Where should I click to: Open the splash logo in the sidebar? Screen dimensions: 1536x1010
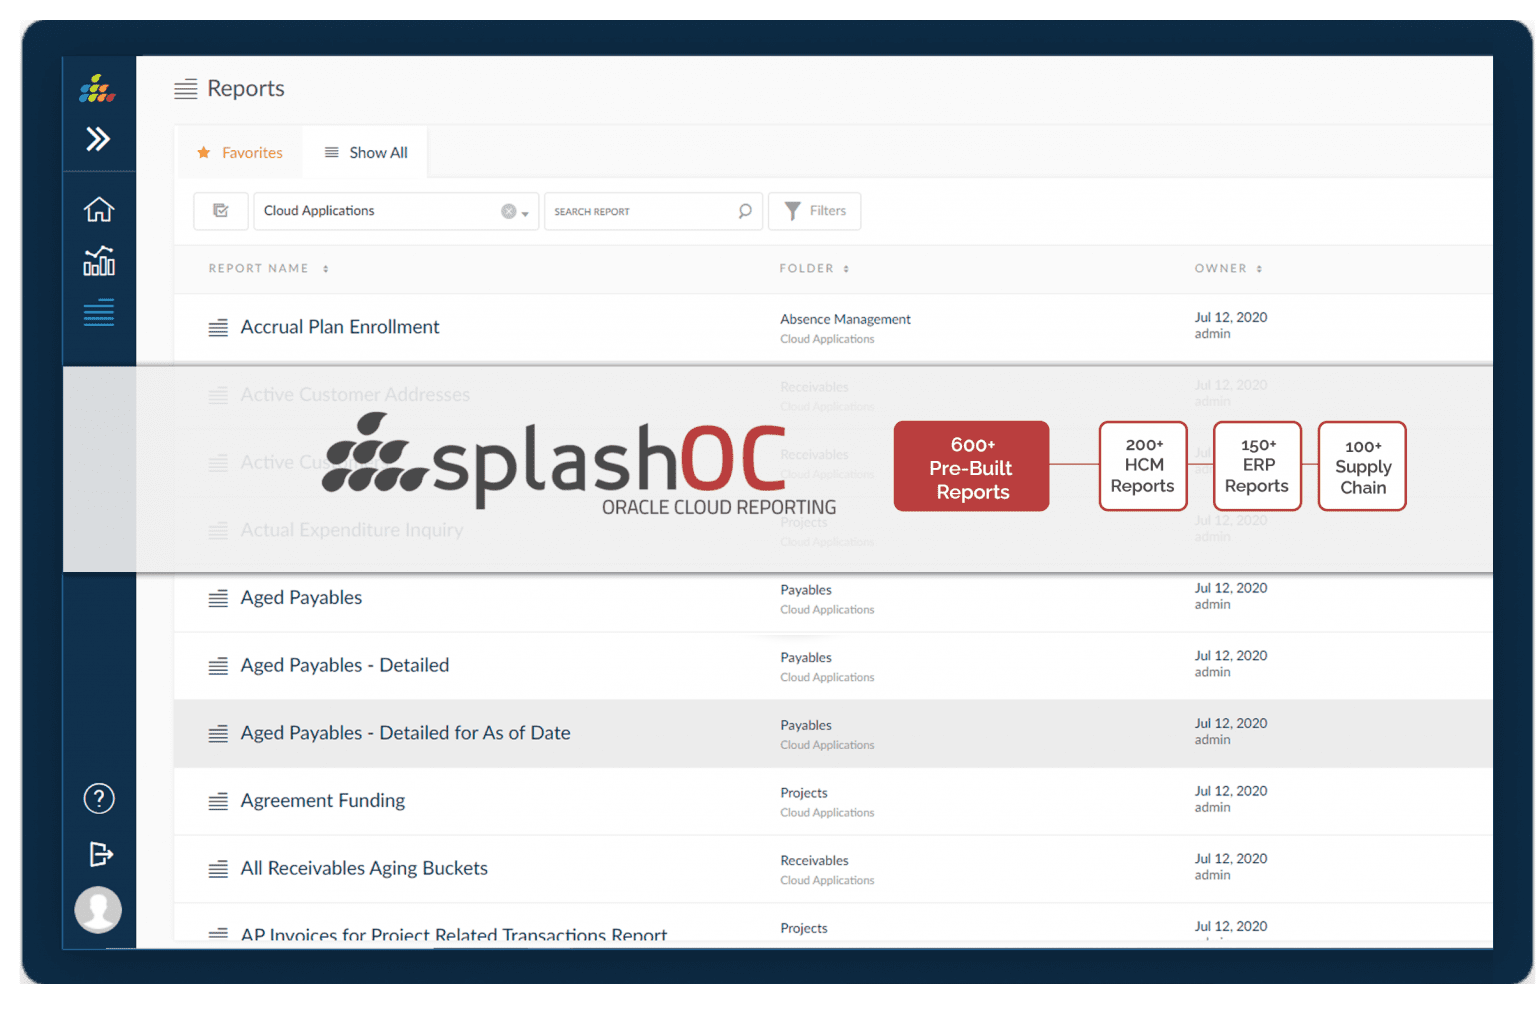(x=97, y=88)
